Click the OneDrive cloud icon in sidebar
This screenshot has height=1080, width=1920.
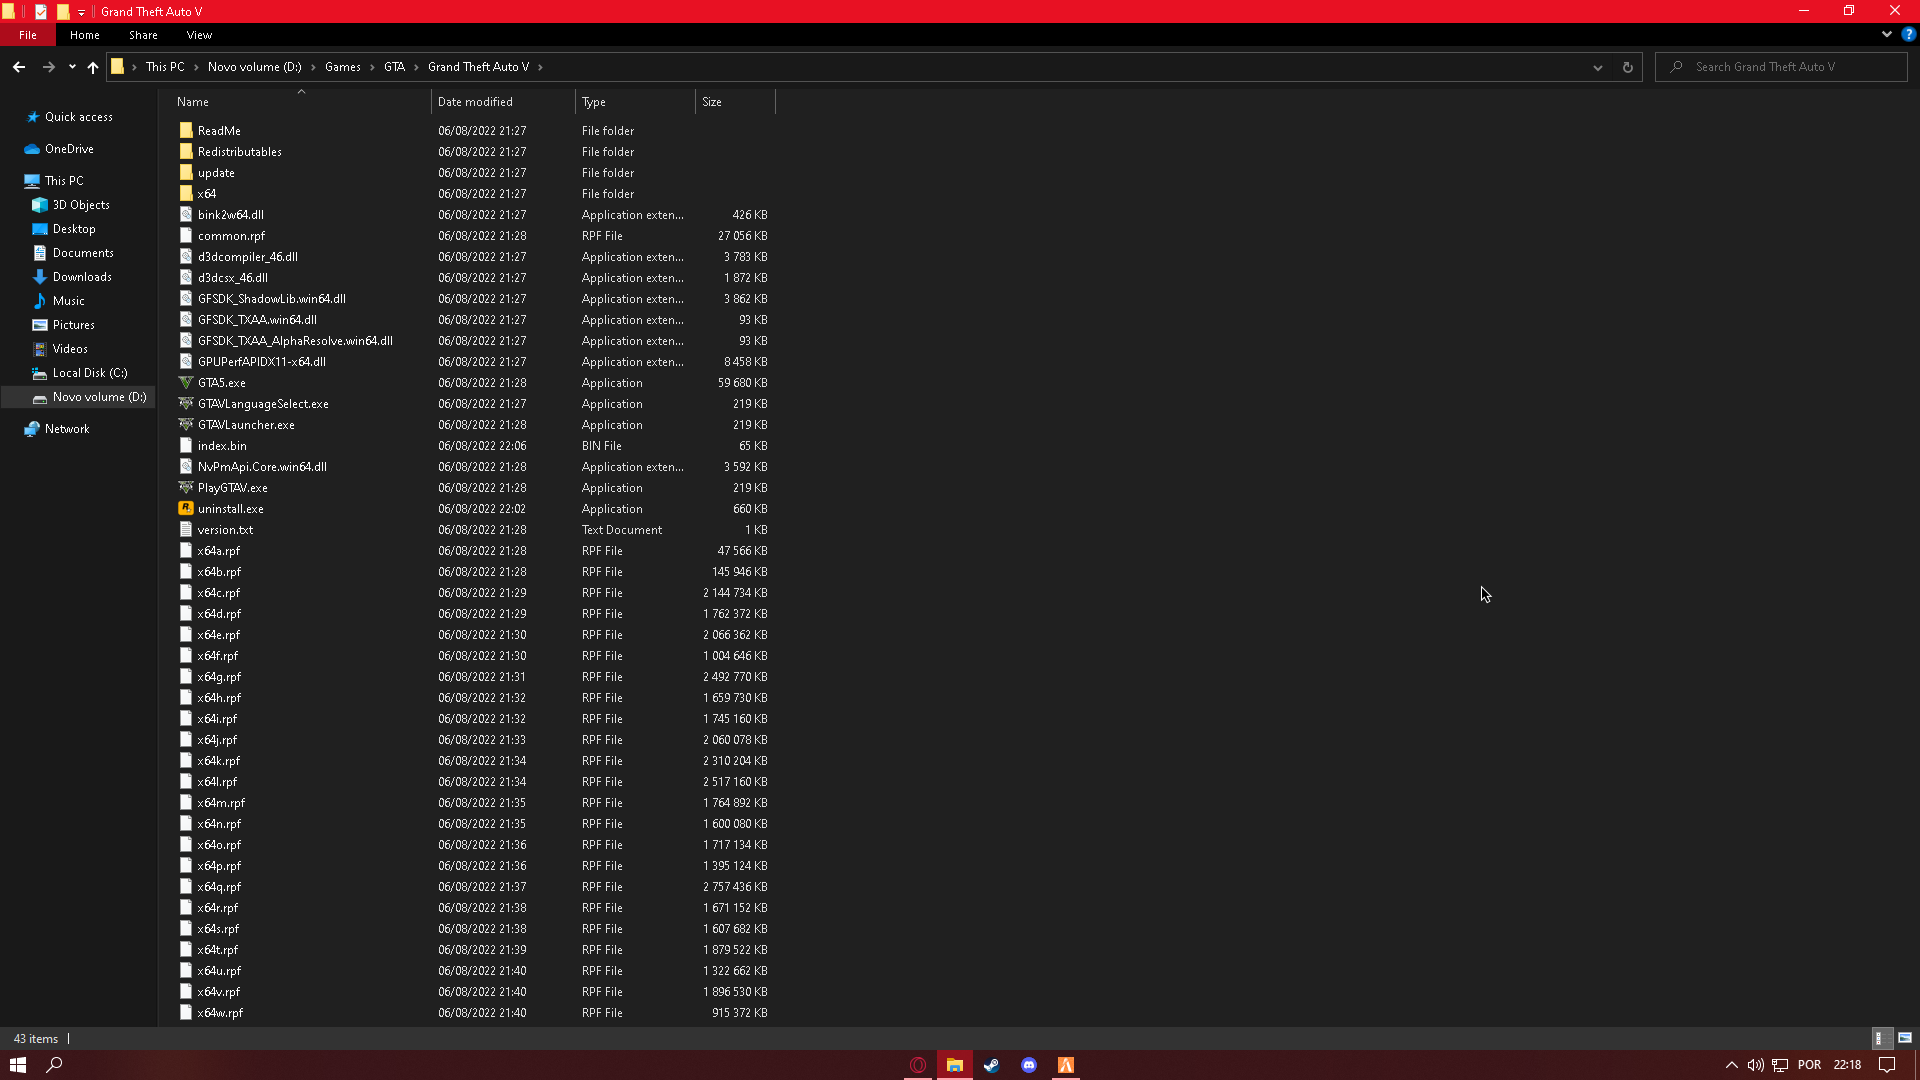(32, 149)
